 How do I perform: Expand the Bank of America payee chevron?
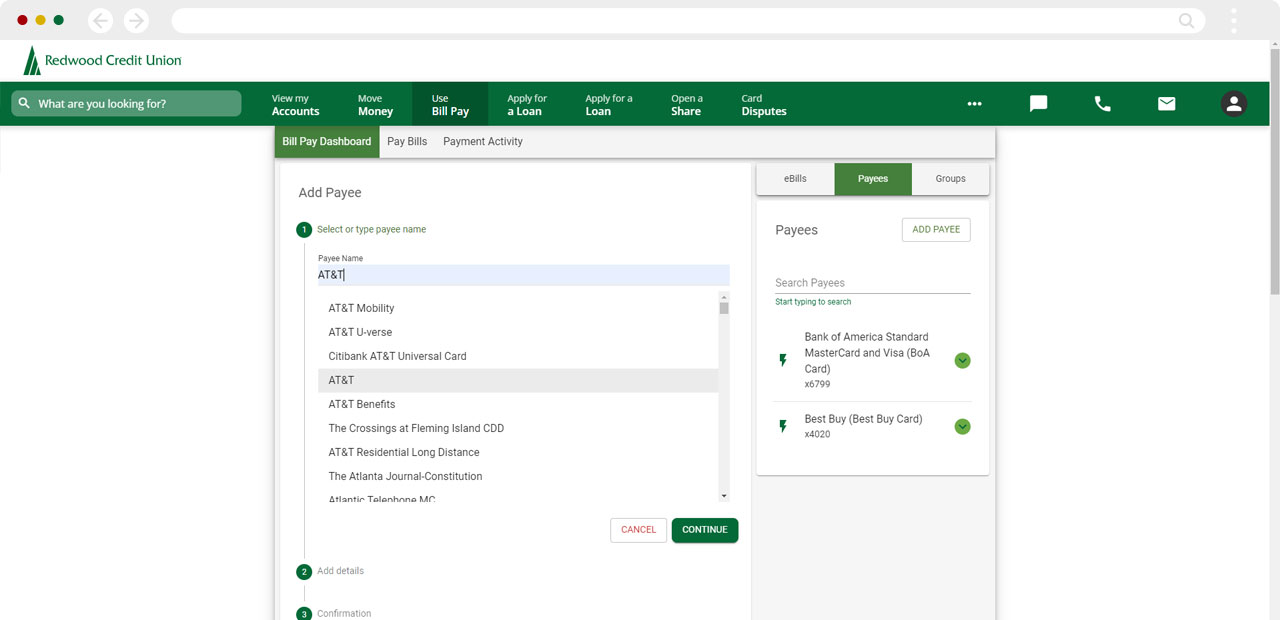click(962, 360)
